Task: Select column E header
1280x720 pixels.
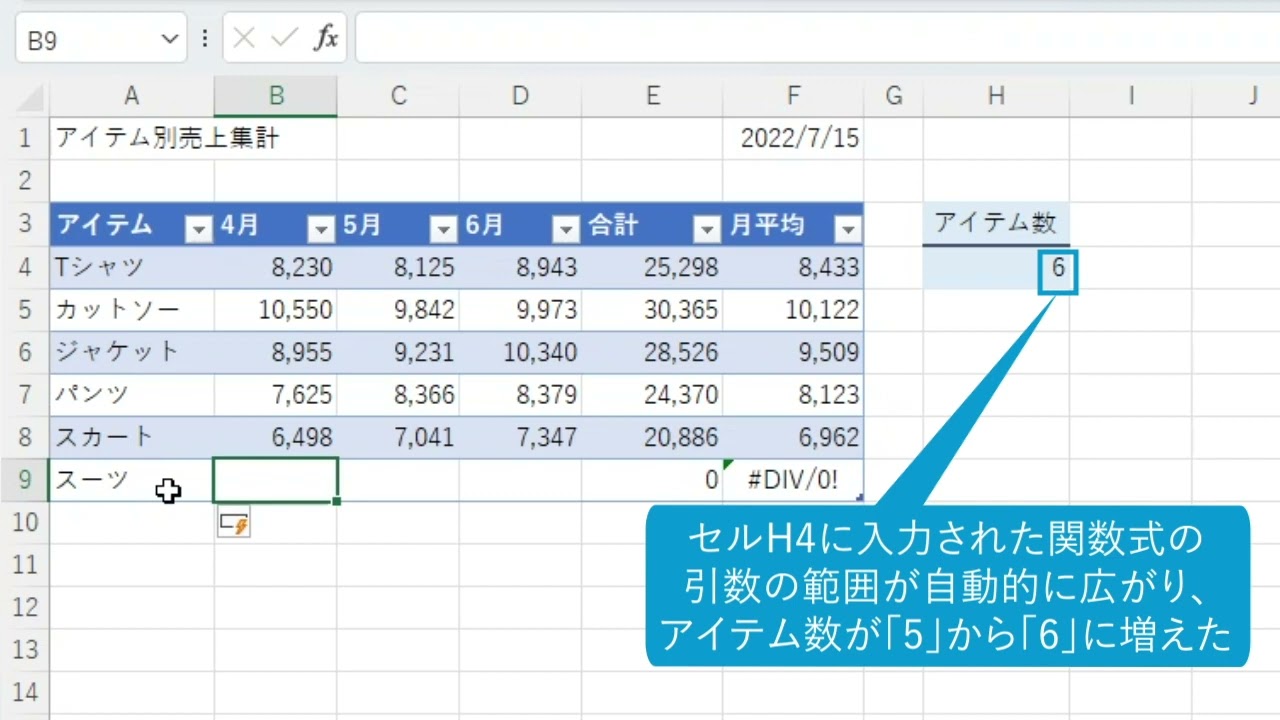Action: 652,96
